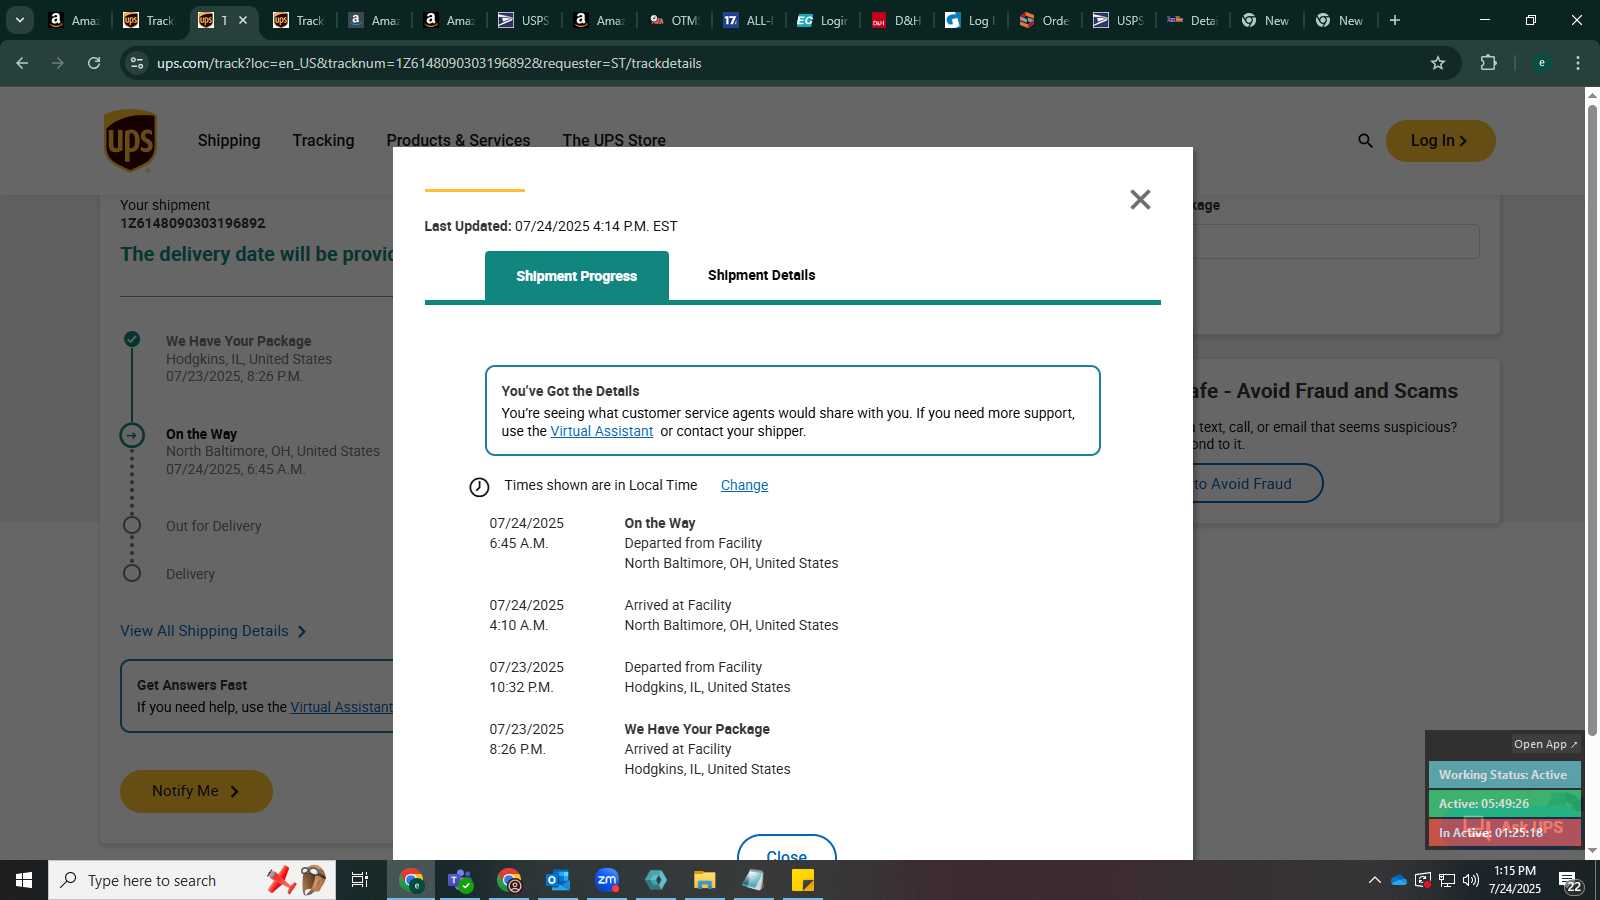Reload the UPS tracking page
The image size is (1600, 900).
(x=94, y=63)
